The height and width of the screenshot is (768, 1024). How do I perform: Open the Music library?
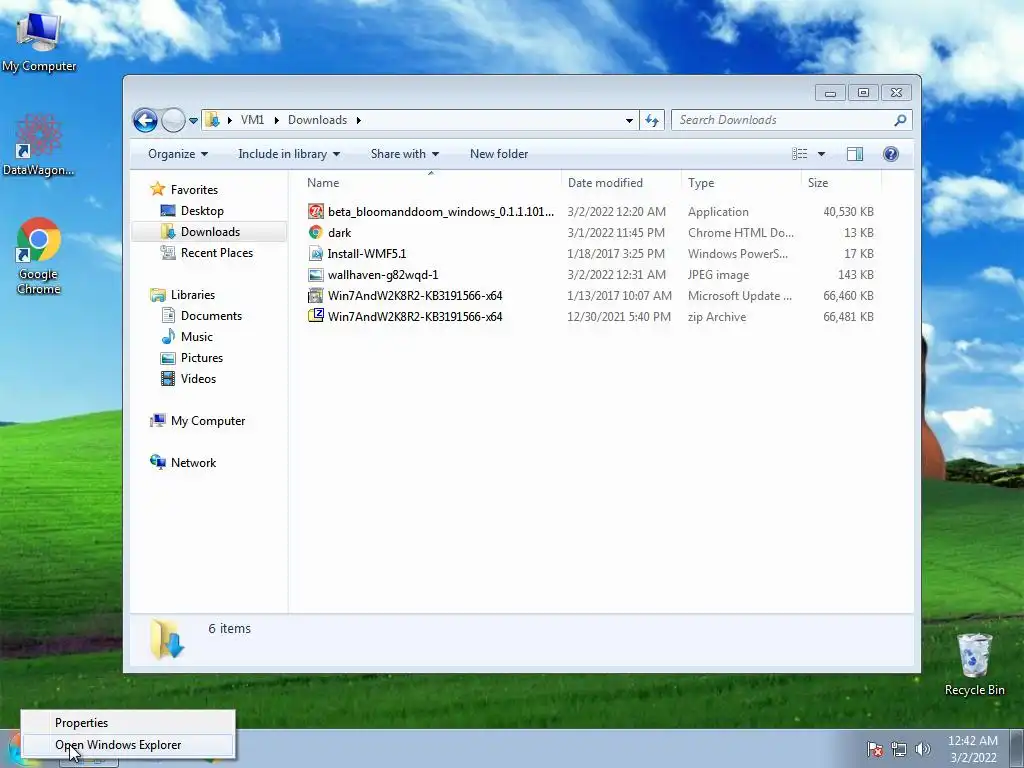point(197,337)
